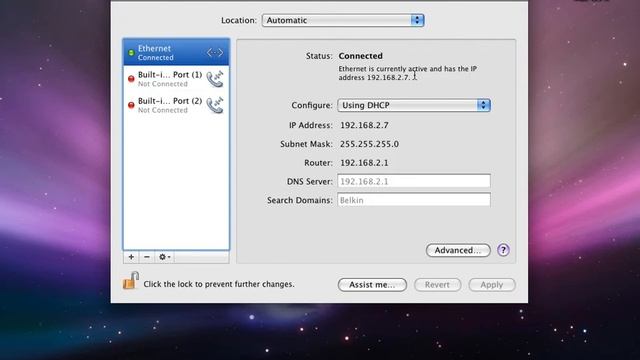The height and width of the screenshot is (360, 640).
Task: Click the Apply button
Action: (492, 284)
